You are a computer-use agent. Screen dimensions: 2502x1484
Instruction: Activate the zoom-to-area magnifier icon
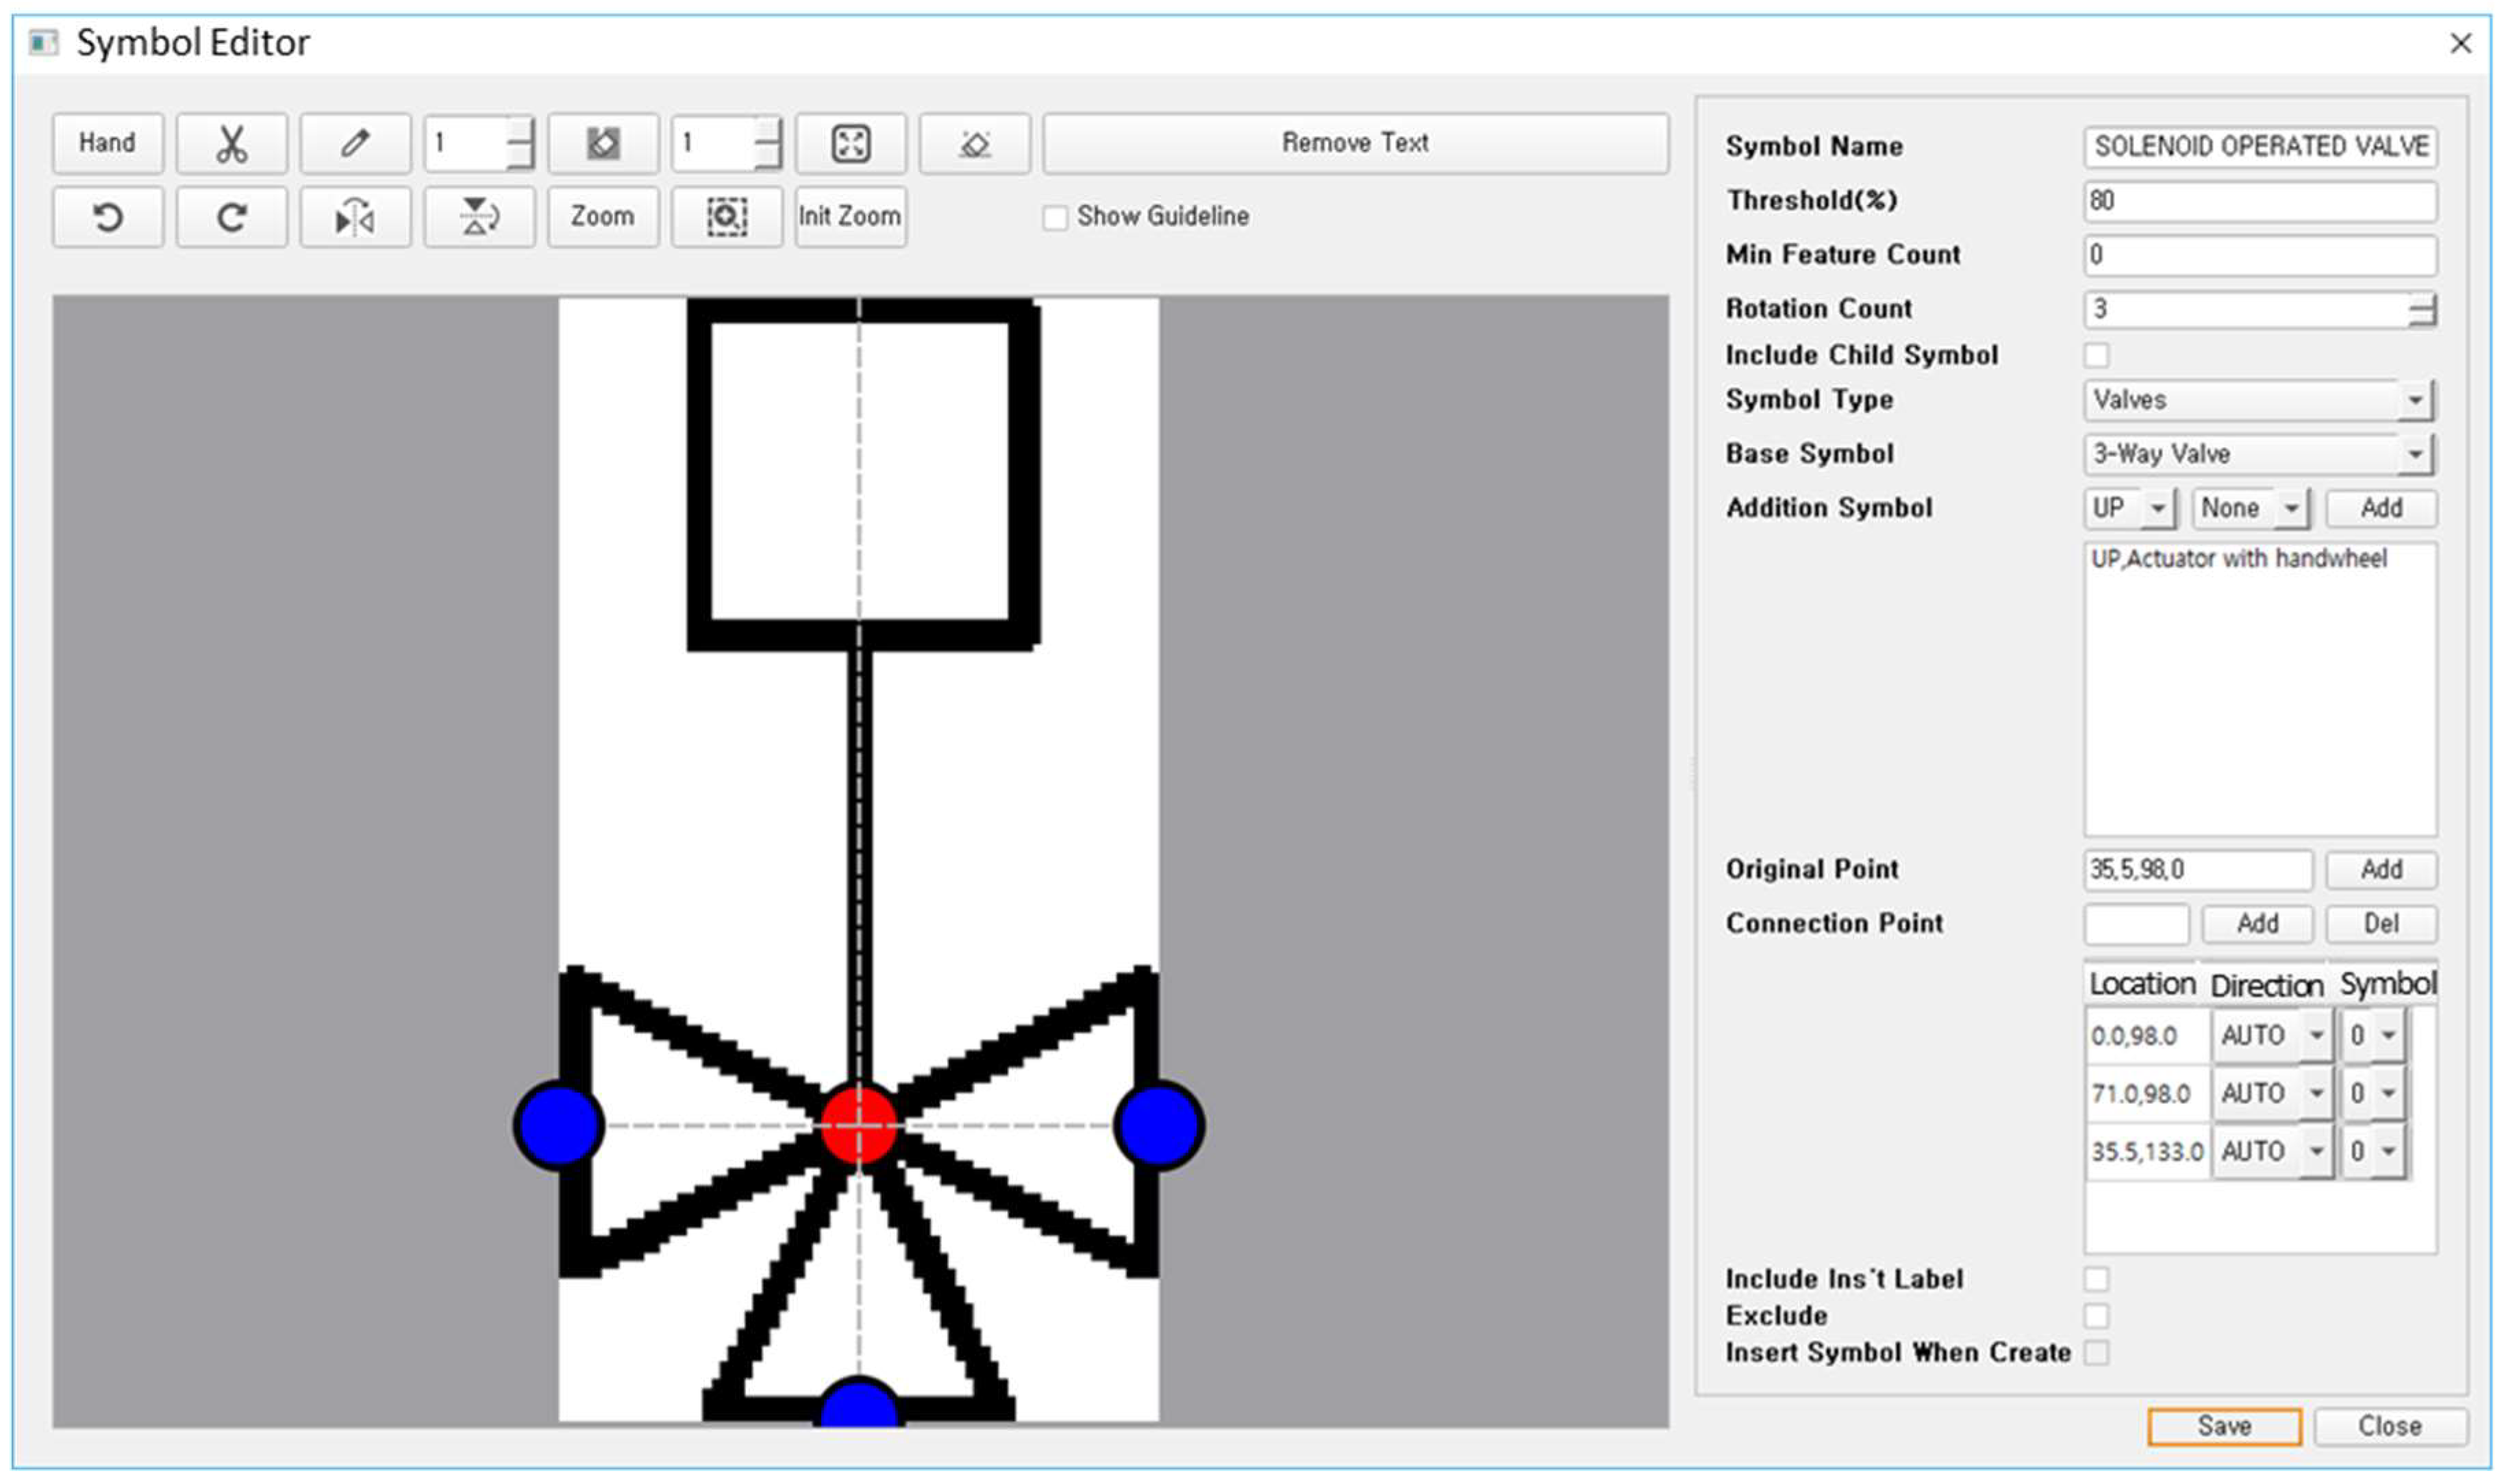(x=726, y=217)
